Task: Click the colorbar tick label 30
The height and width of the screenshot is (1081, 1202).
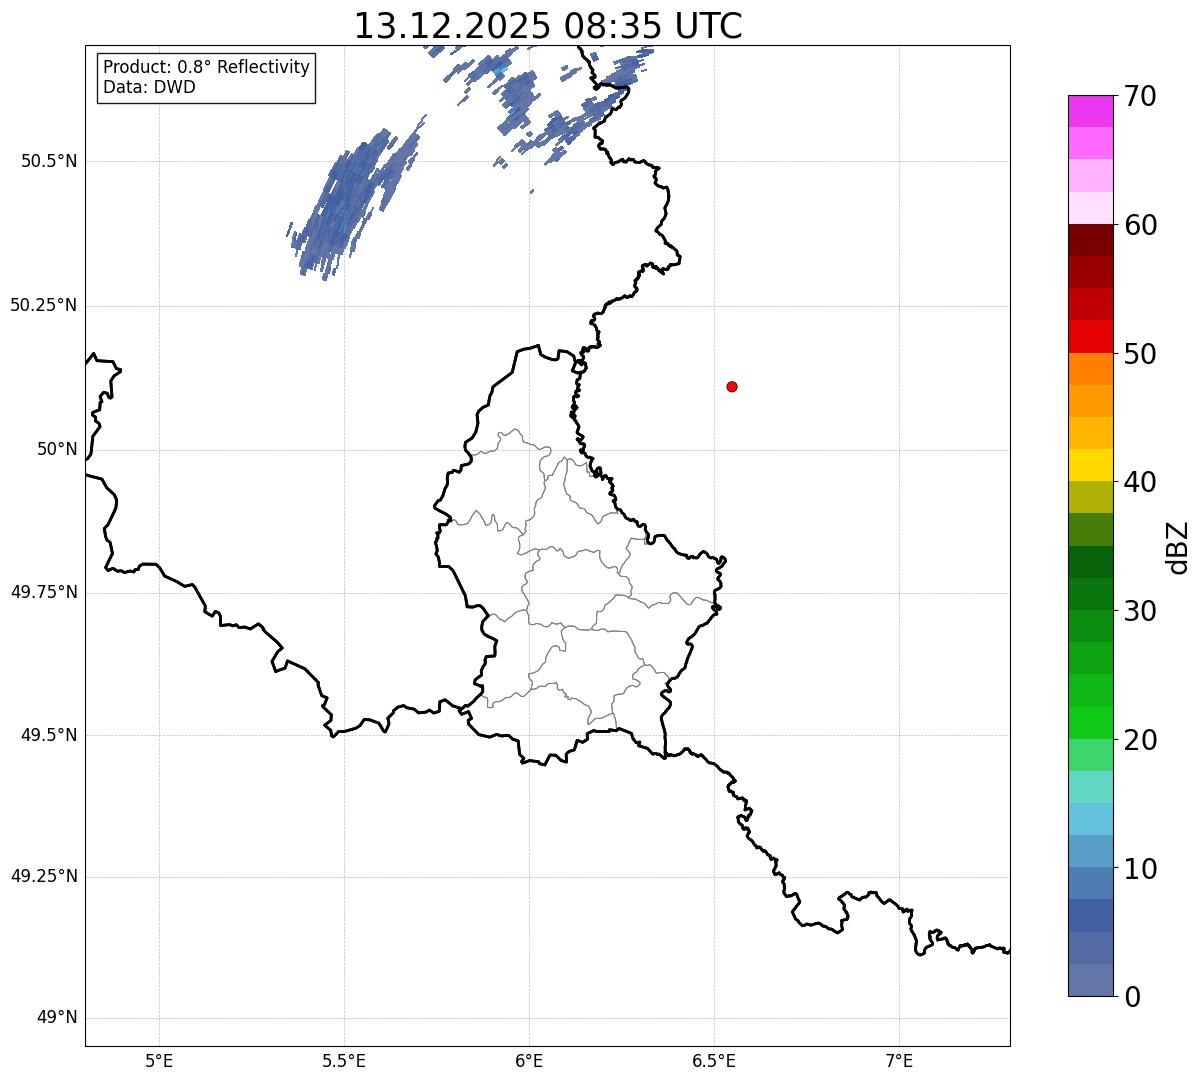Action: click(x=1140, y=611)
